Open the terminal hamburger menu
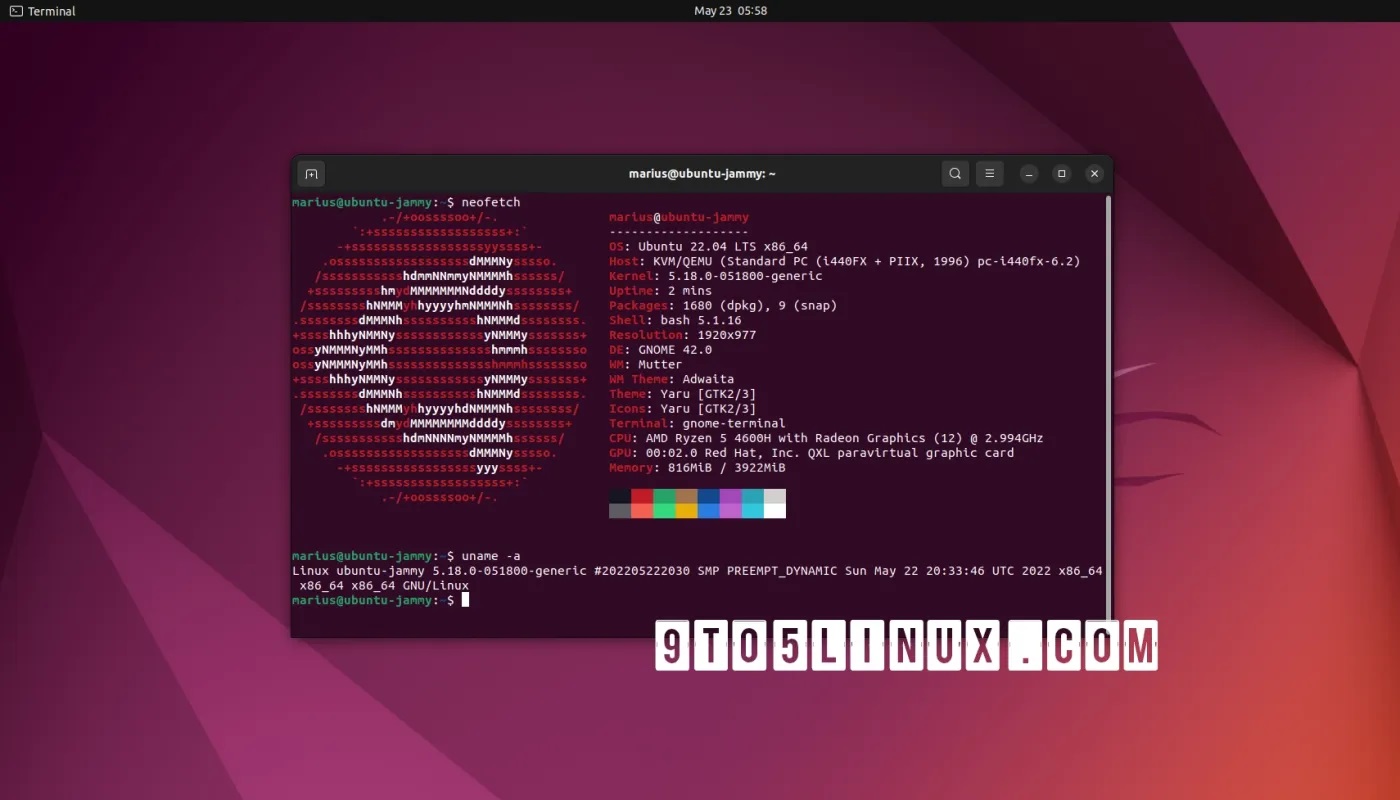This screenshot has width=1400, height=800. (x=989, y=174)
